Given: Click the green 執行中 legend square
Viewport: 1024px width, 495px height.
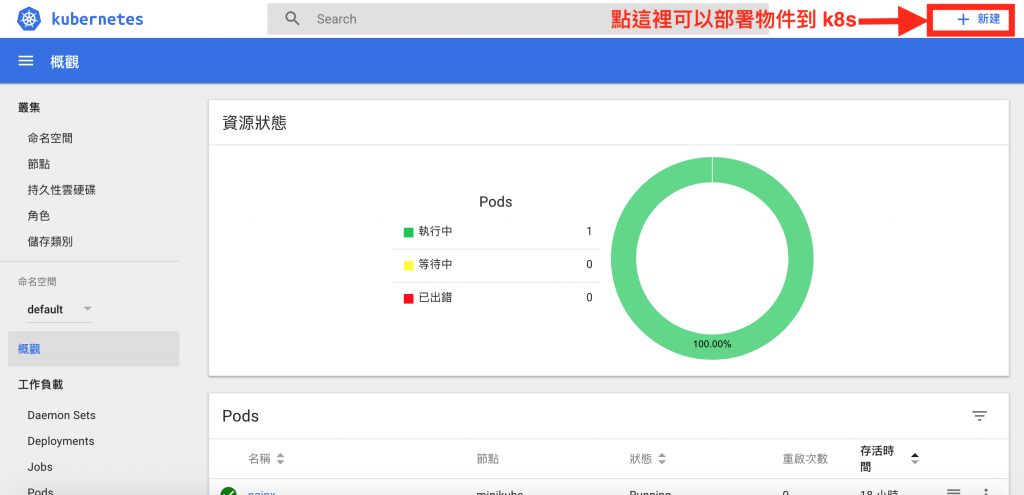Looking at the screenshot, I should (x=409, y=232).
